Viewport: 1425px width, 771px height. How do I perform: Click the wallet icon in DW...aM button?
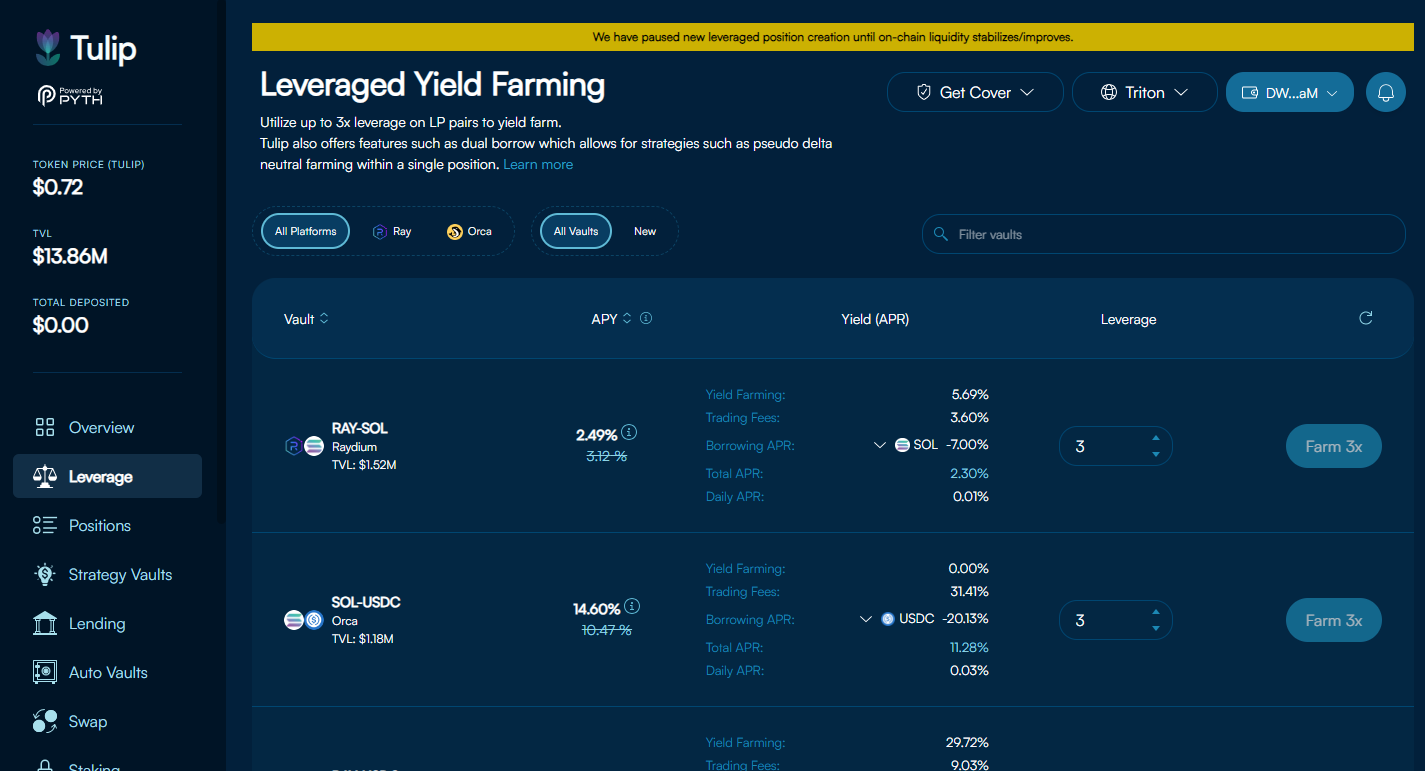point(1249,93)
